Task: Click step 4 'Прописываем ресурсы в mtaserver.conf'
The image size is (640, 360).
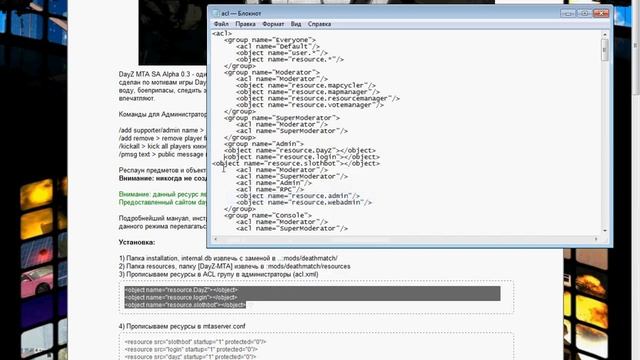Action: click(182, 327)
